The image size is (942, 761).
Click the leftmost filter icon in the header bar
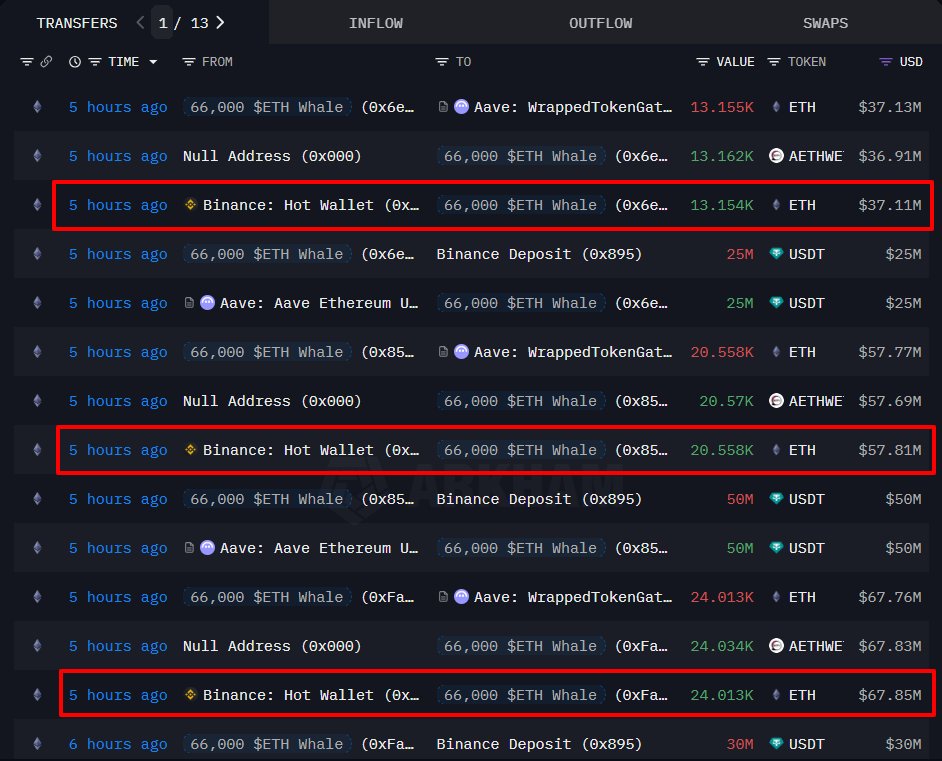pyautogui.click(x=27, y=61)
